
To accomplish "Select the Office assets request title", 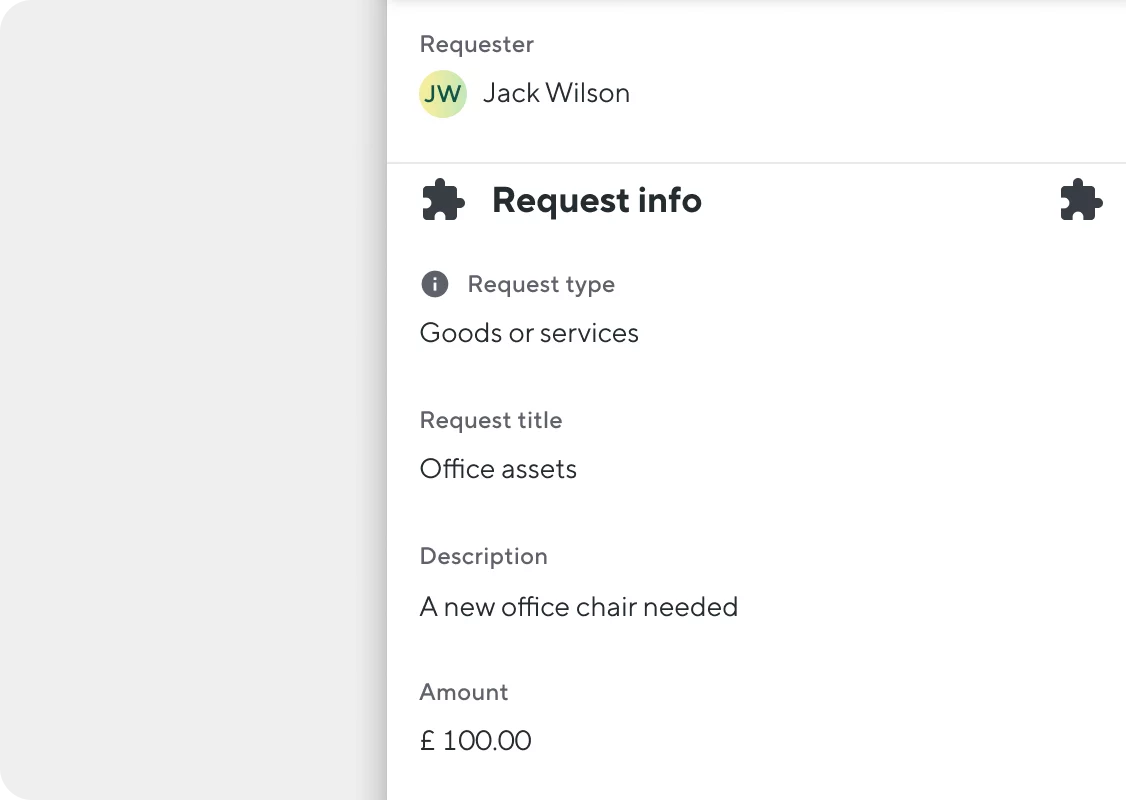I will [x=498, y=468].
